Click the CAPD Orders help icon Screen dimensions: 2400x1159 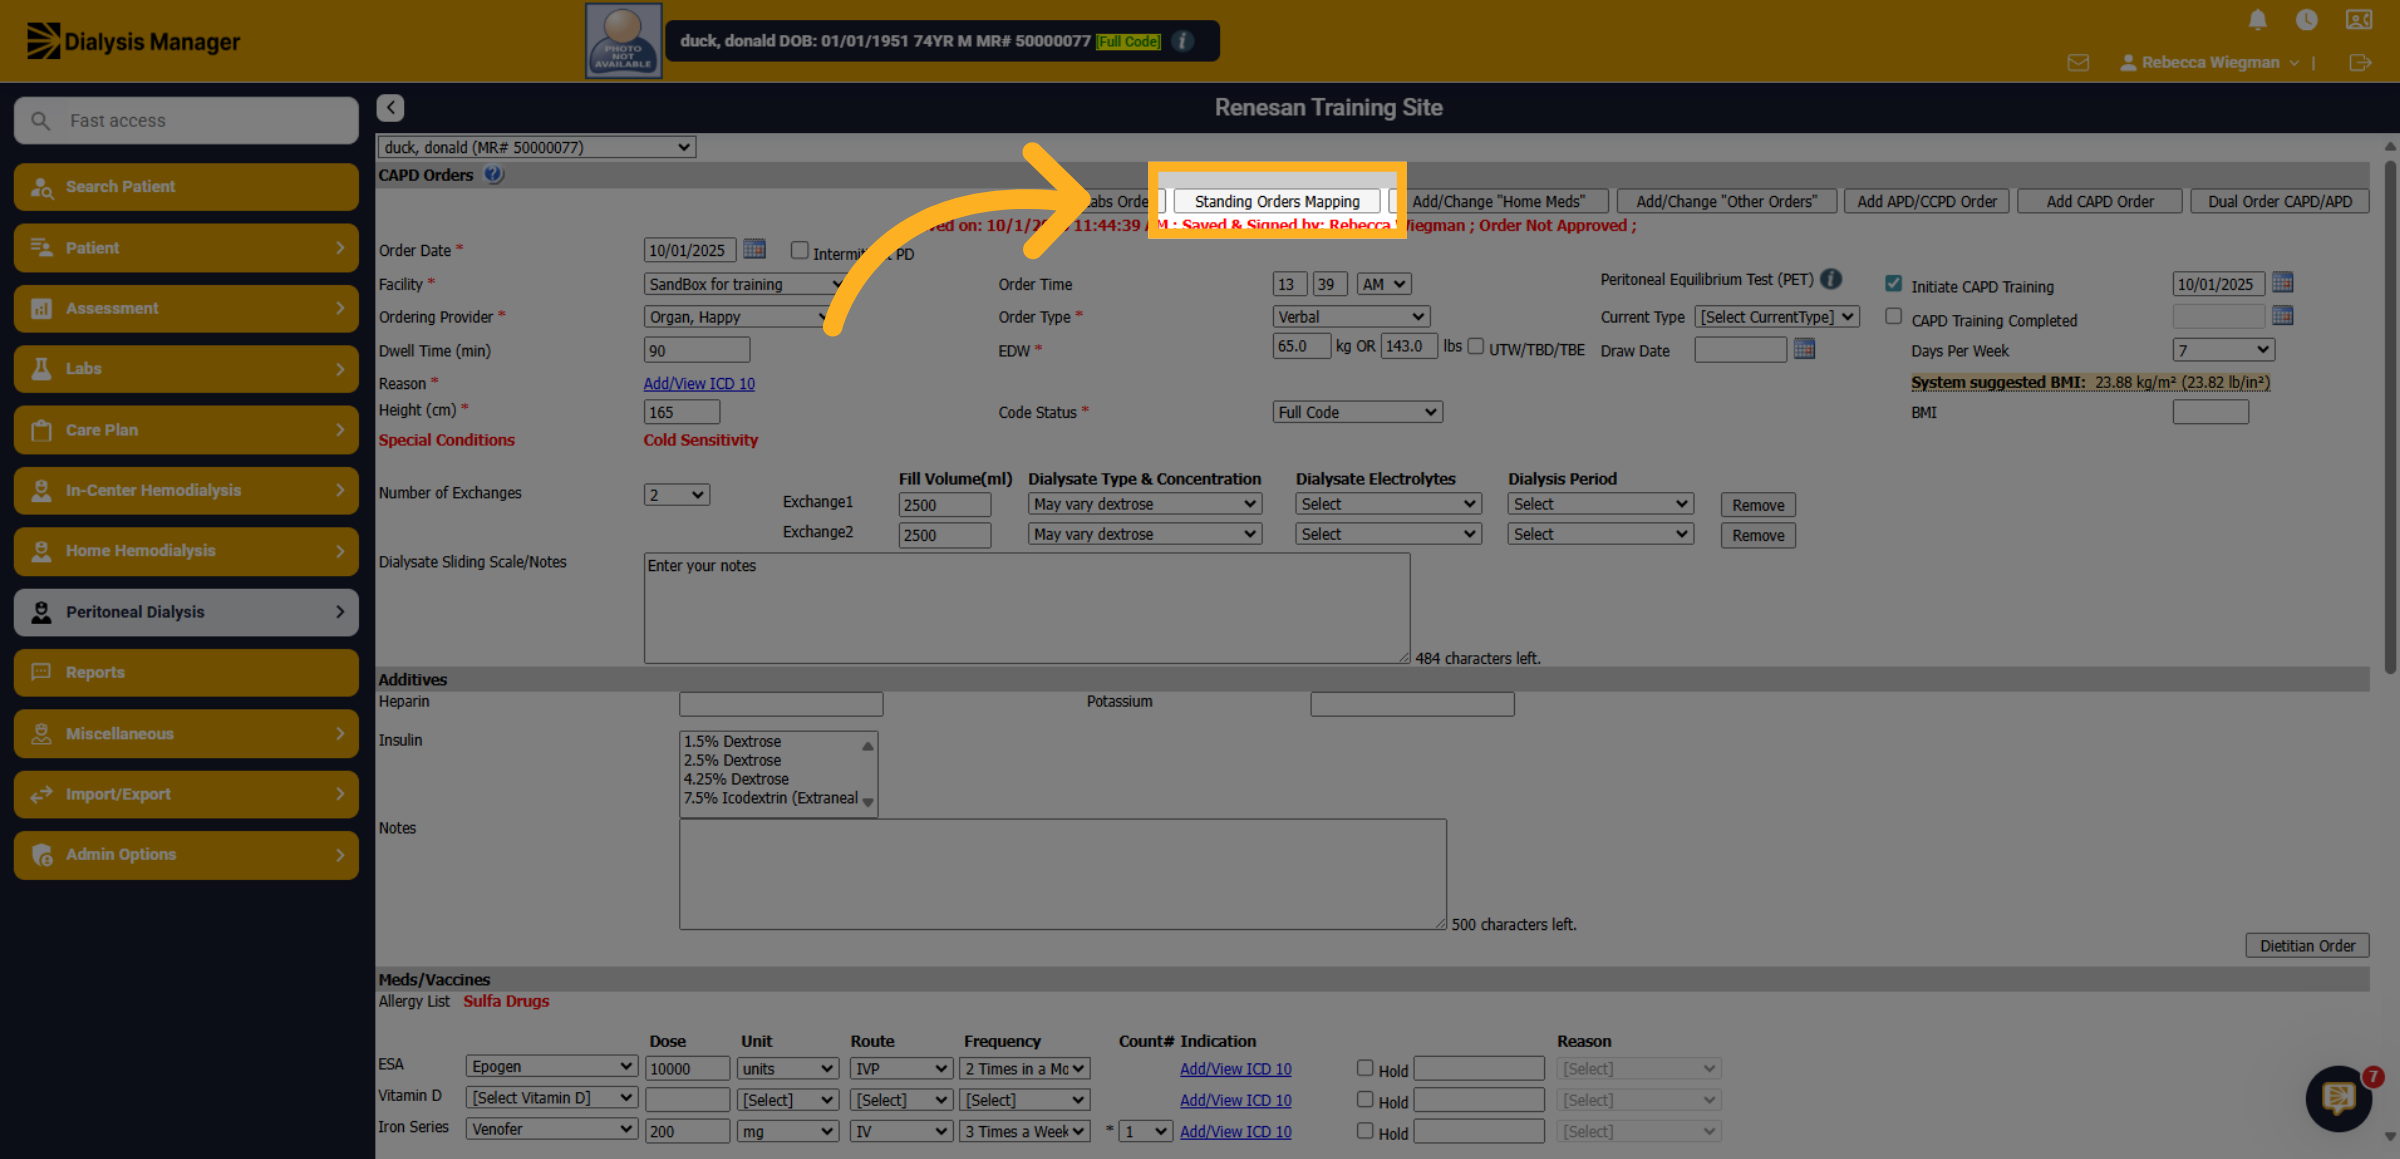493,174
